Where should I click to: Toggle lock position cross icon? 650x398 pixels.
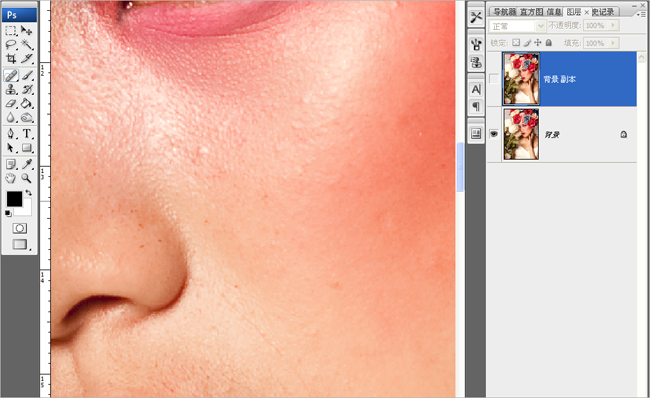tap(538, 43)
